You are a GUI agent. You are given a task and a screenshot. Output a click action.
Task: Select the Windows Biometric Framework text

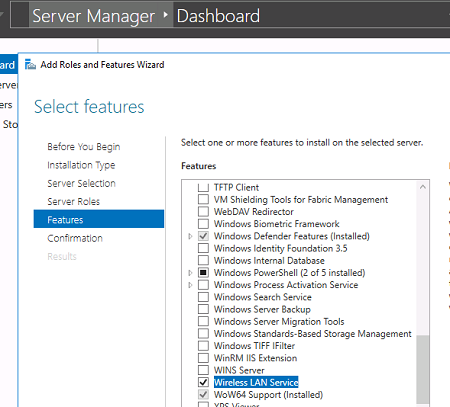(x=276, y=224)
